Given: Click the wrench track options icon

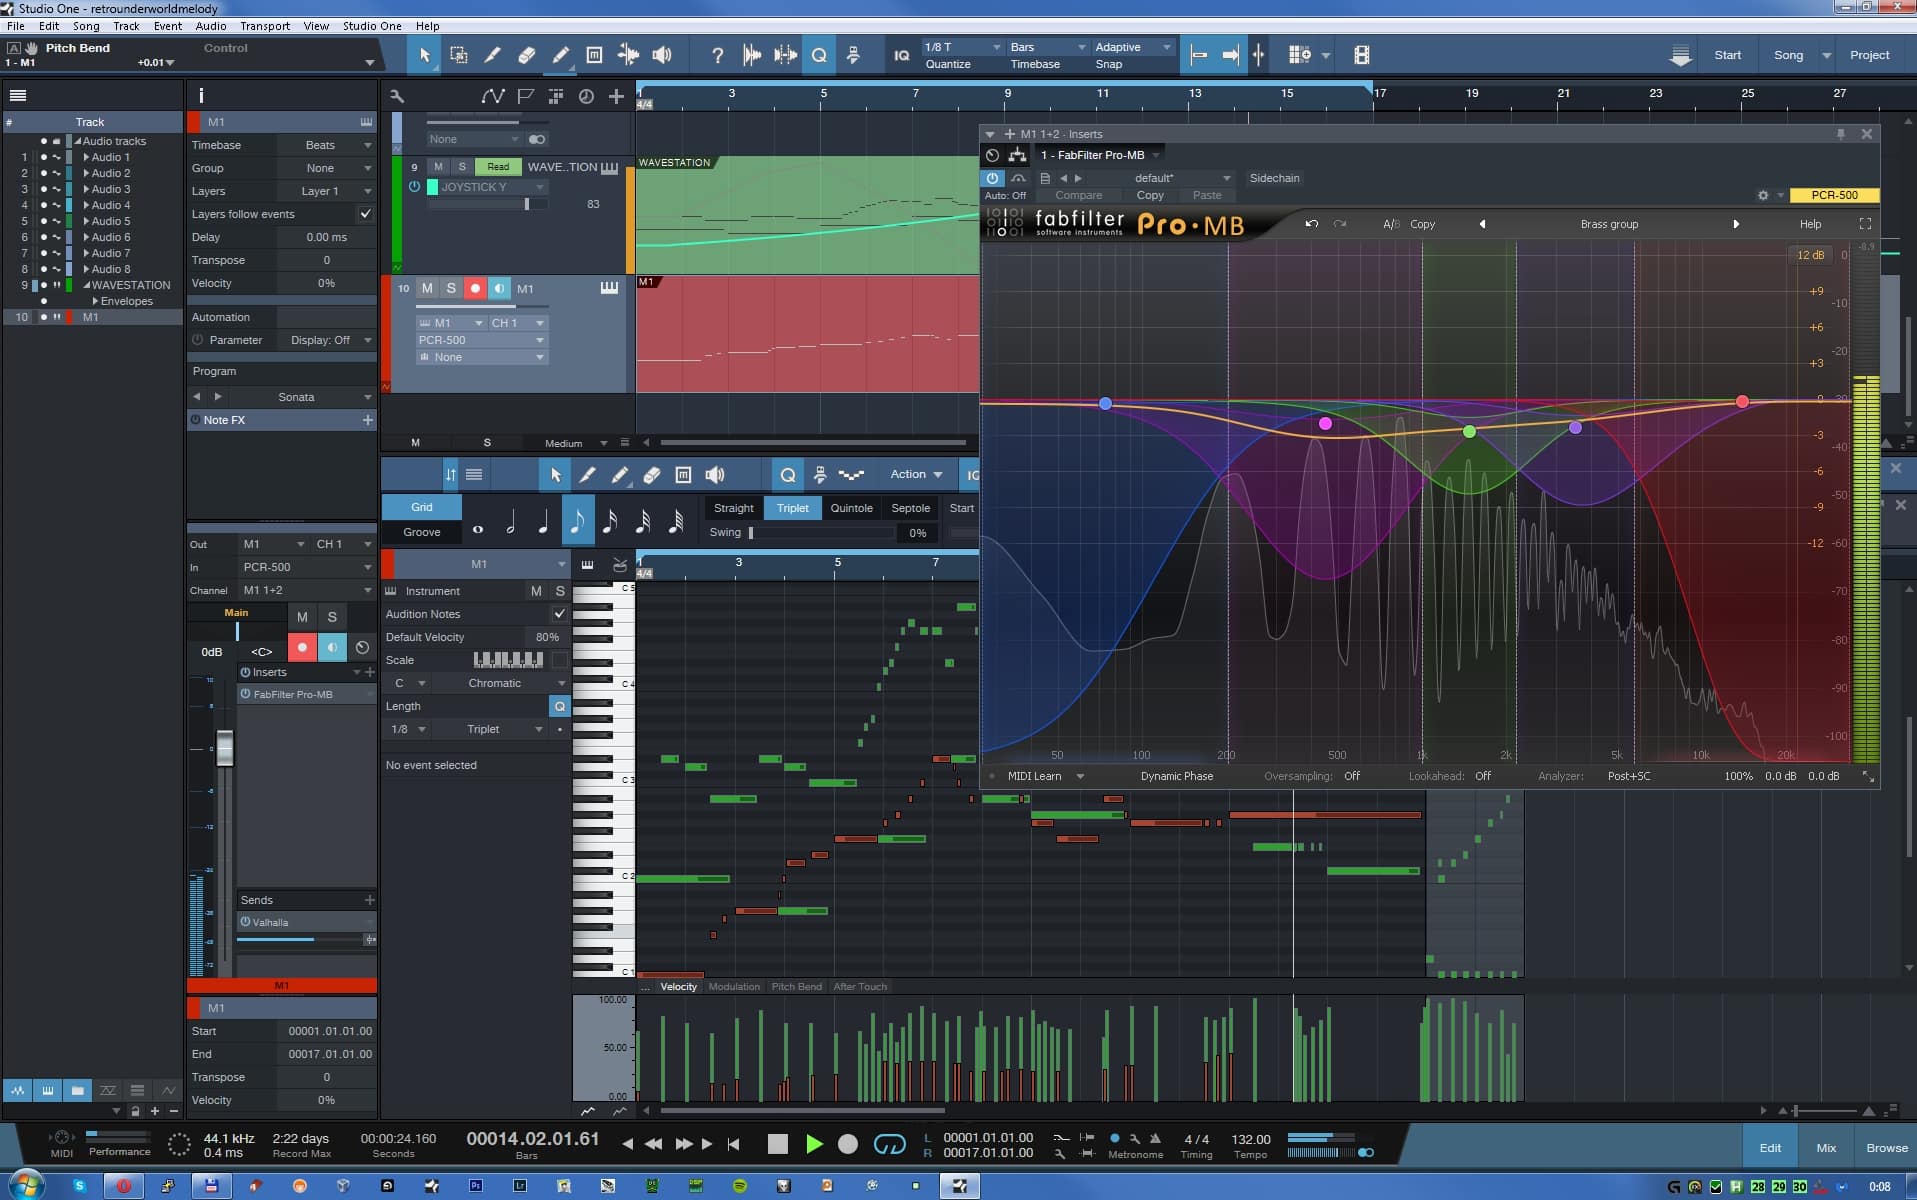Looking at the screenshot, I should click(397, 96).
